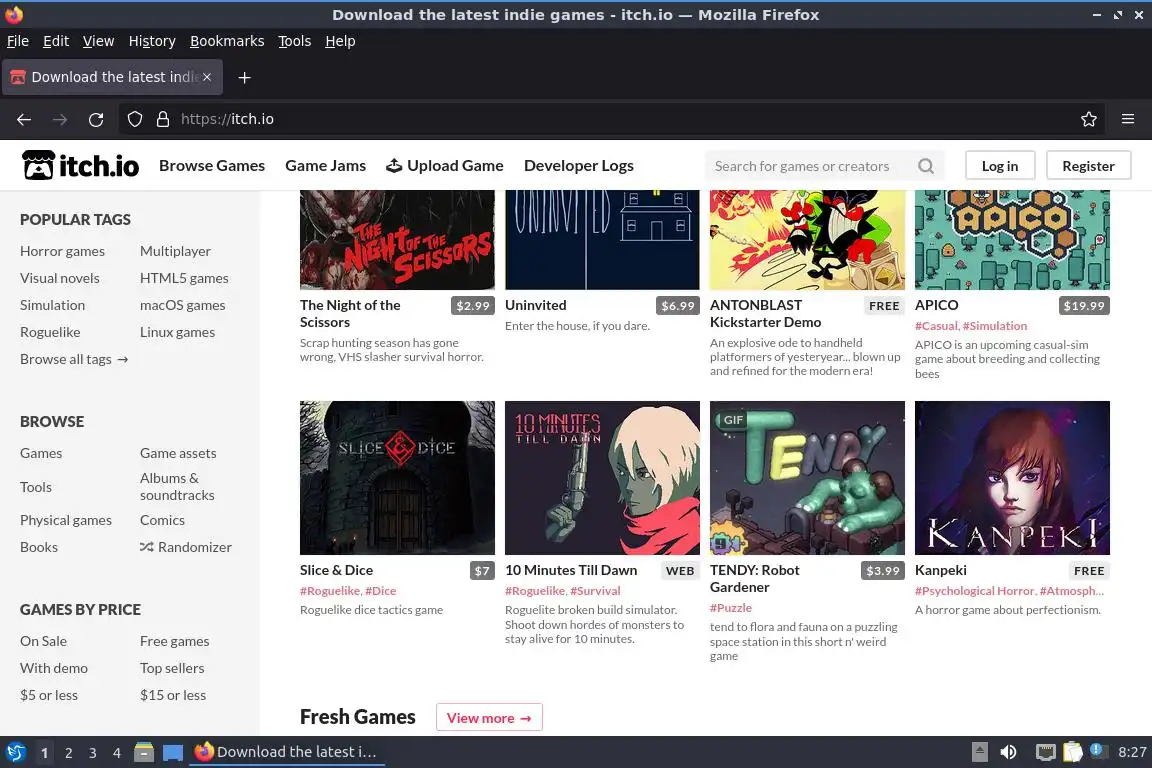This screenshot has width=1152, height=768.
Task: Reload the page with refresh icon
Action: pos(96,119)
